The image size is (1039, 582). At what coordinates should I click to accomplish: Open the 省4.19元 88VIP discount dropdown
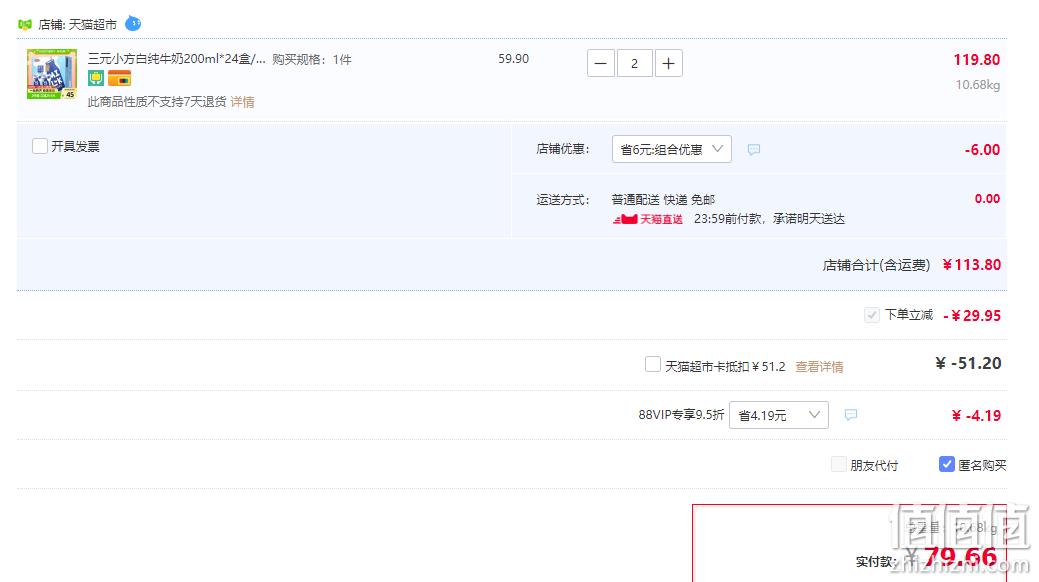tap(779, 415)
